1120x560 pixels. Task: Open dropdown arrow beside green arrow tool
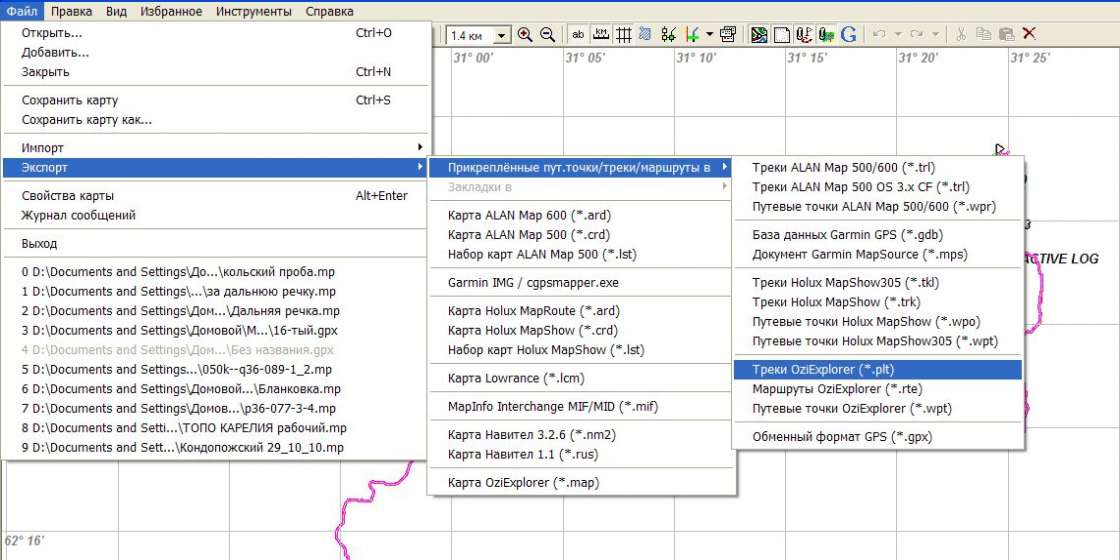tap(709, 35)
